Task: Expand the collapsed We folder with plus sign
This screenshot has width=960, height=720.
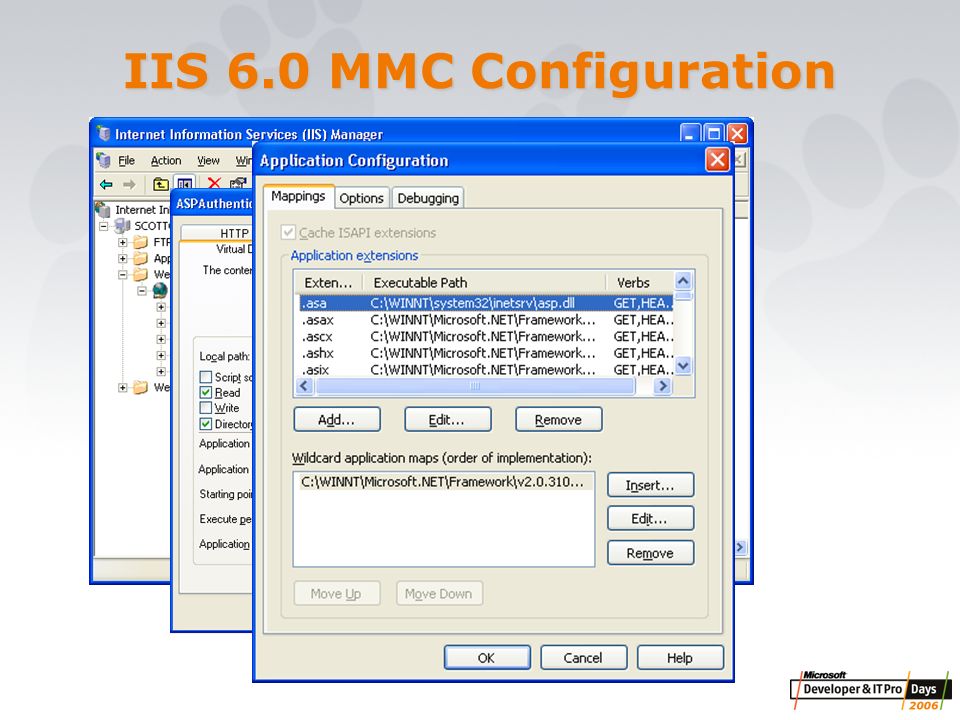Action: (x=122, y=388)
